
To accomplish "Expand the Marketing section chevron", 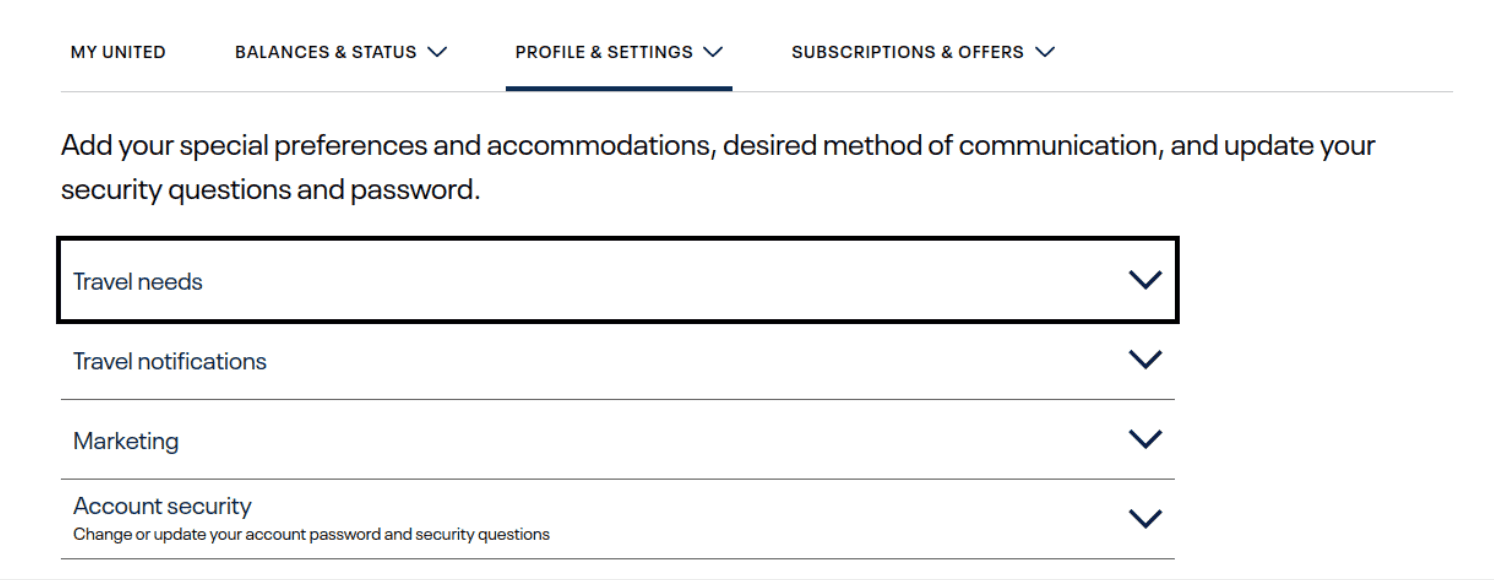I will (1146, 438).
